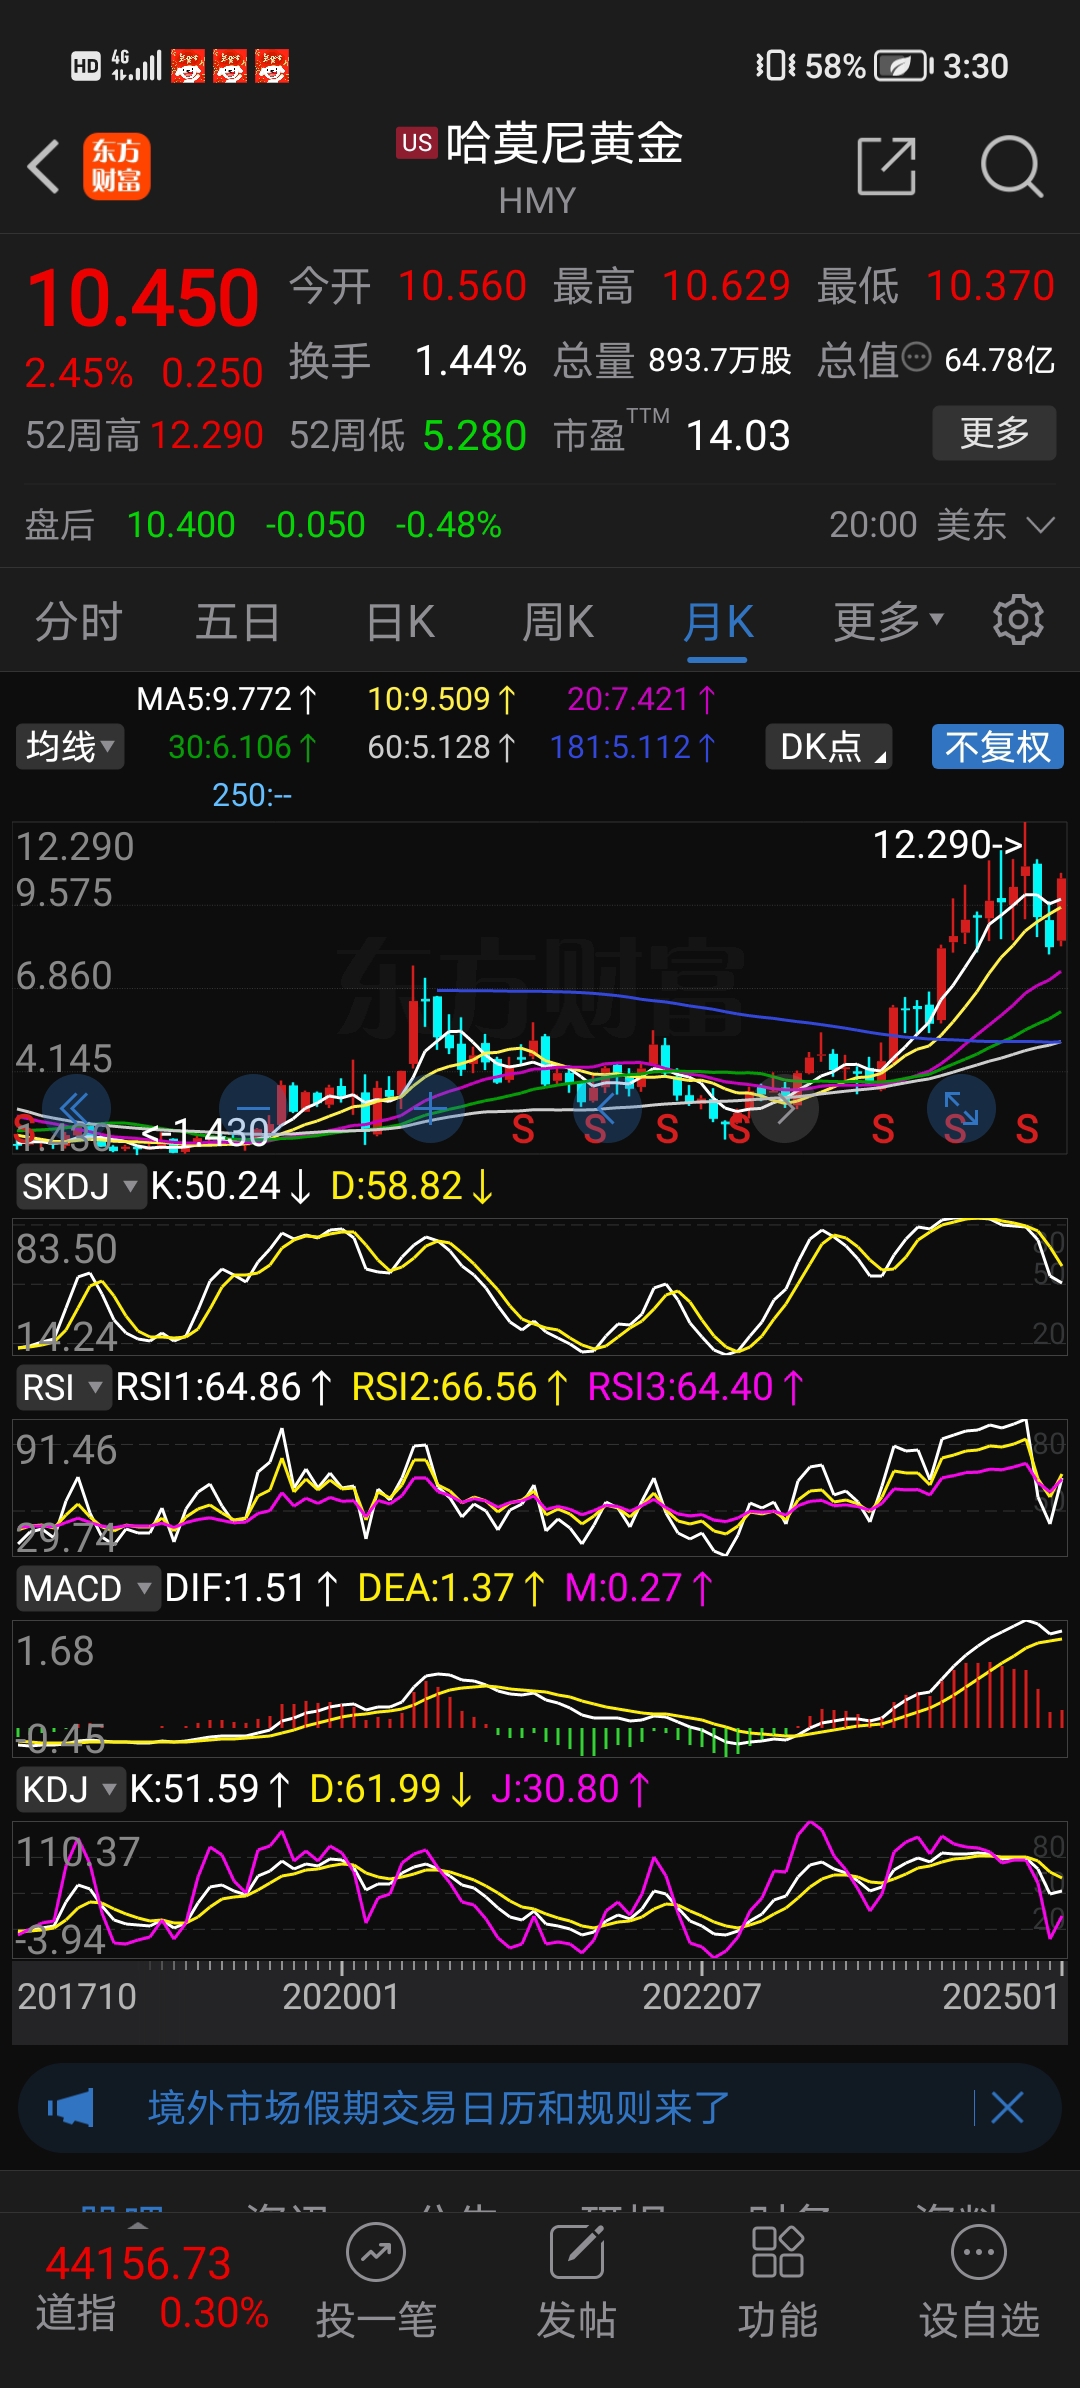The image size is (1080, 2388).
Task: Tap the stock title 哈莫尼黄金
Action: (564, 143)
